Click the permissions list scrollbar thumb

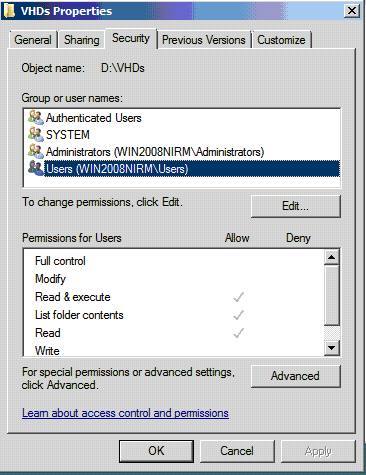[332, 295]
